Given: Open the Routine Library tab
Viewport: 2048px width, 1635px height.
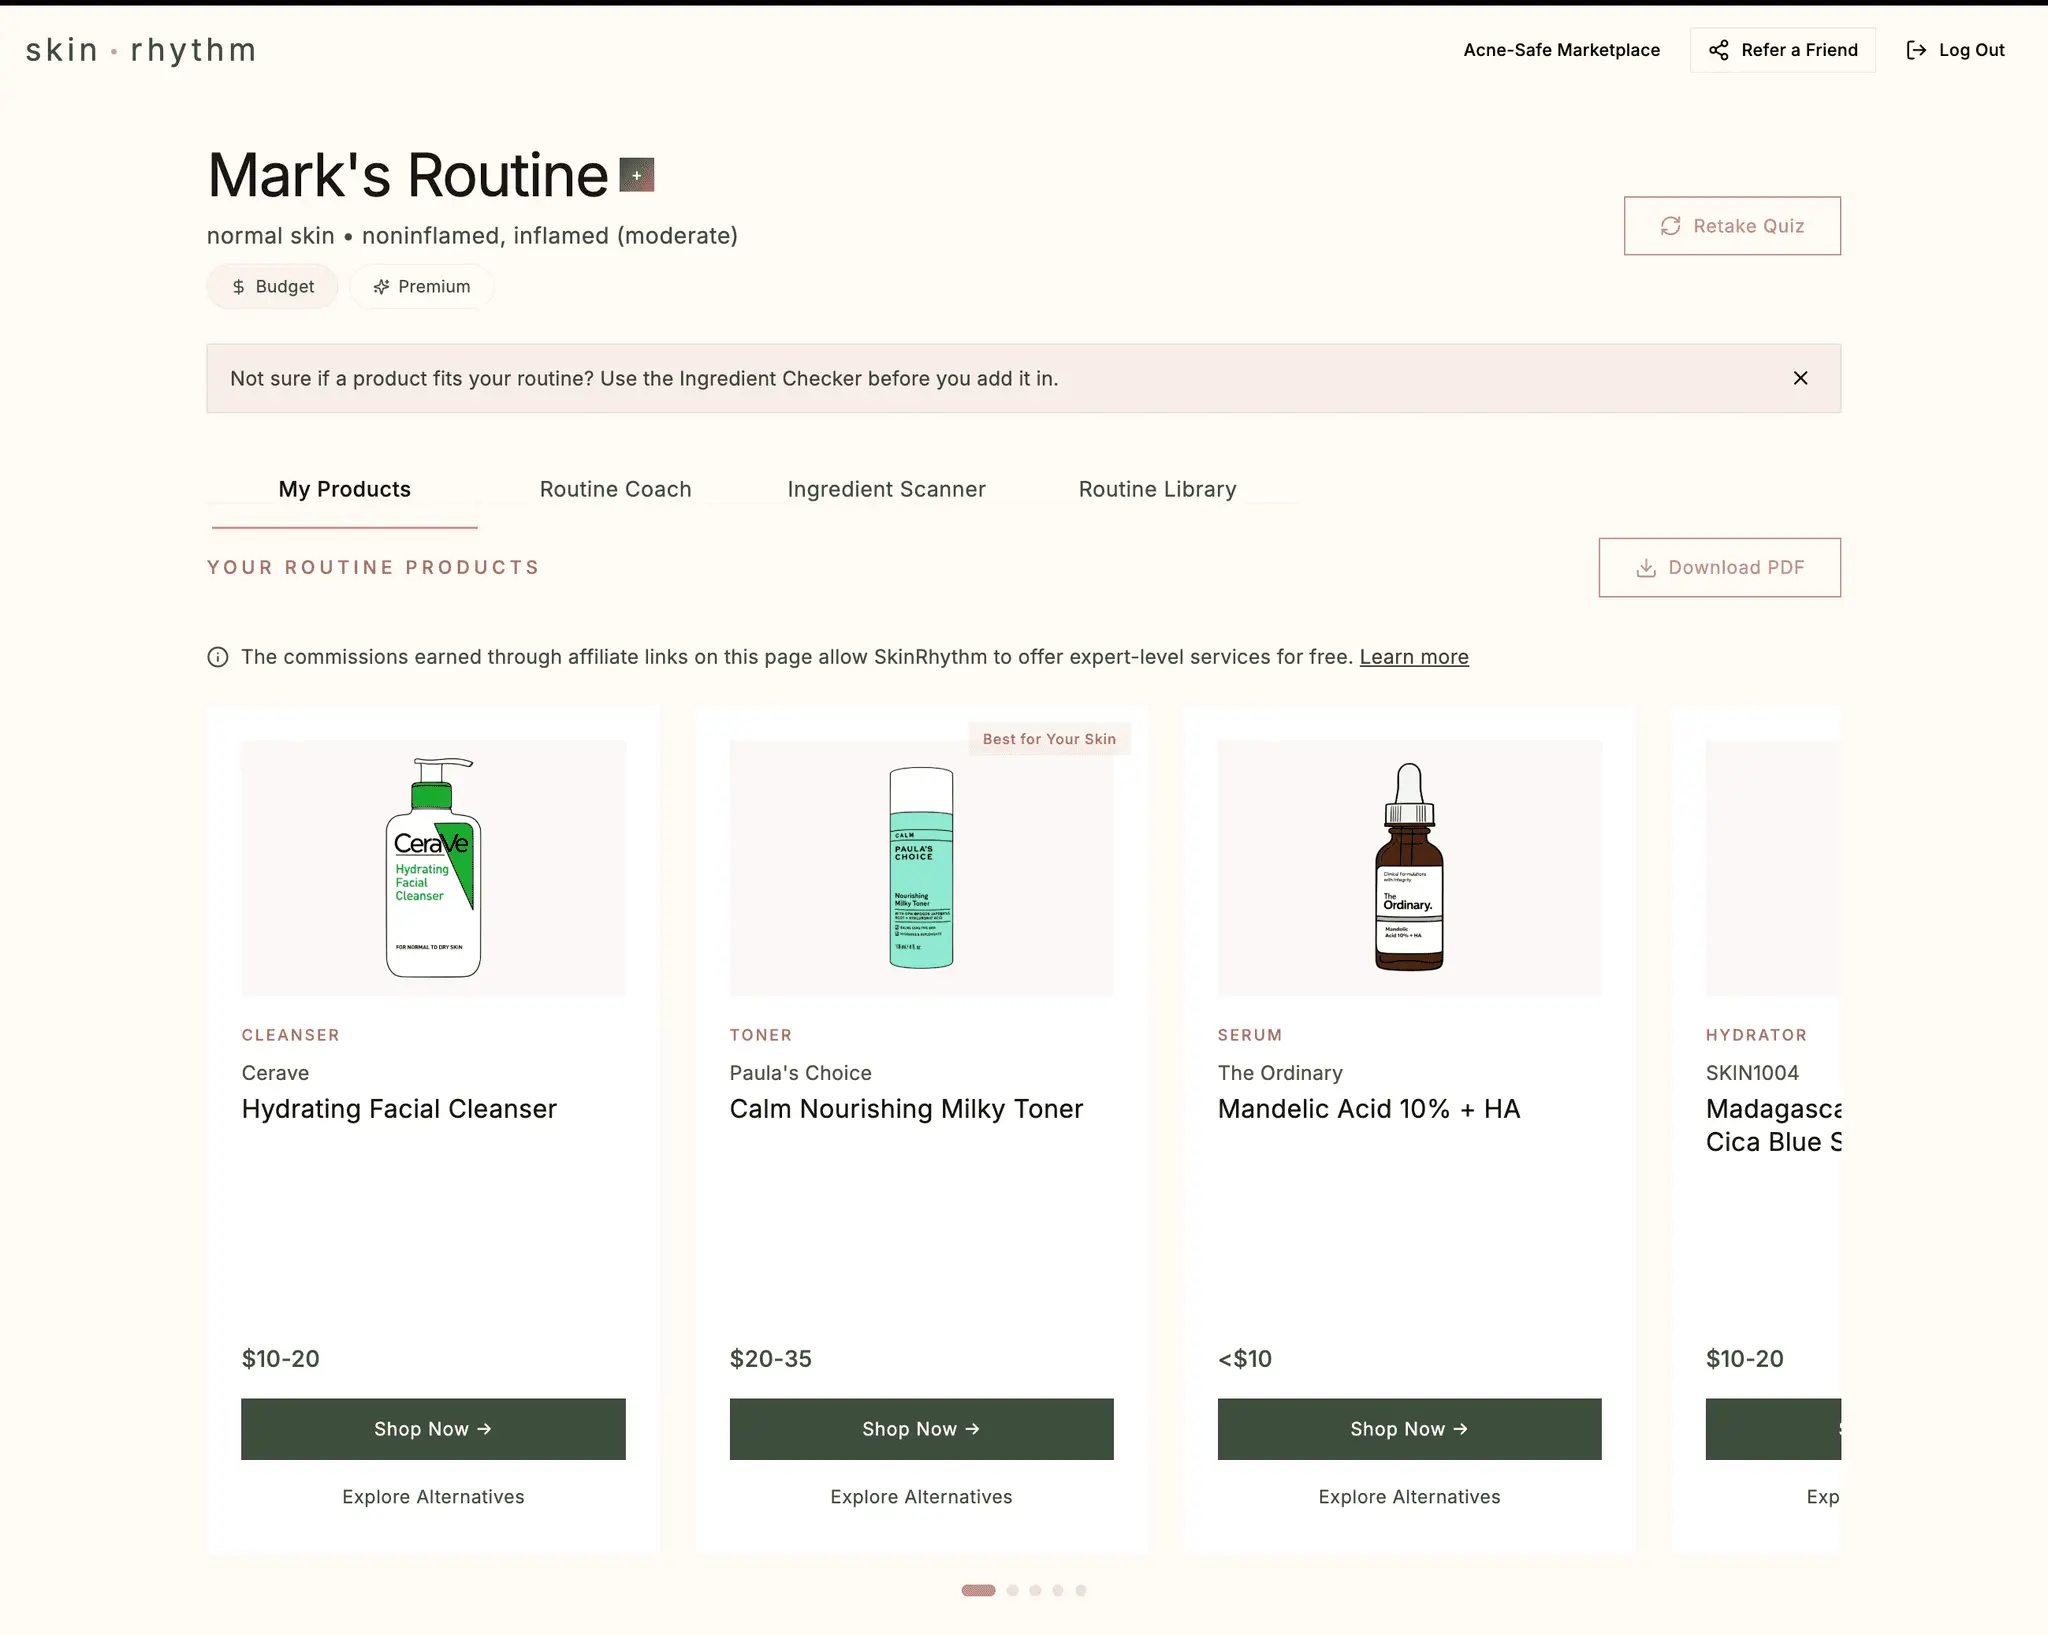Looking at the screenshot, I should (x=1157, y=489).
